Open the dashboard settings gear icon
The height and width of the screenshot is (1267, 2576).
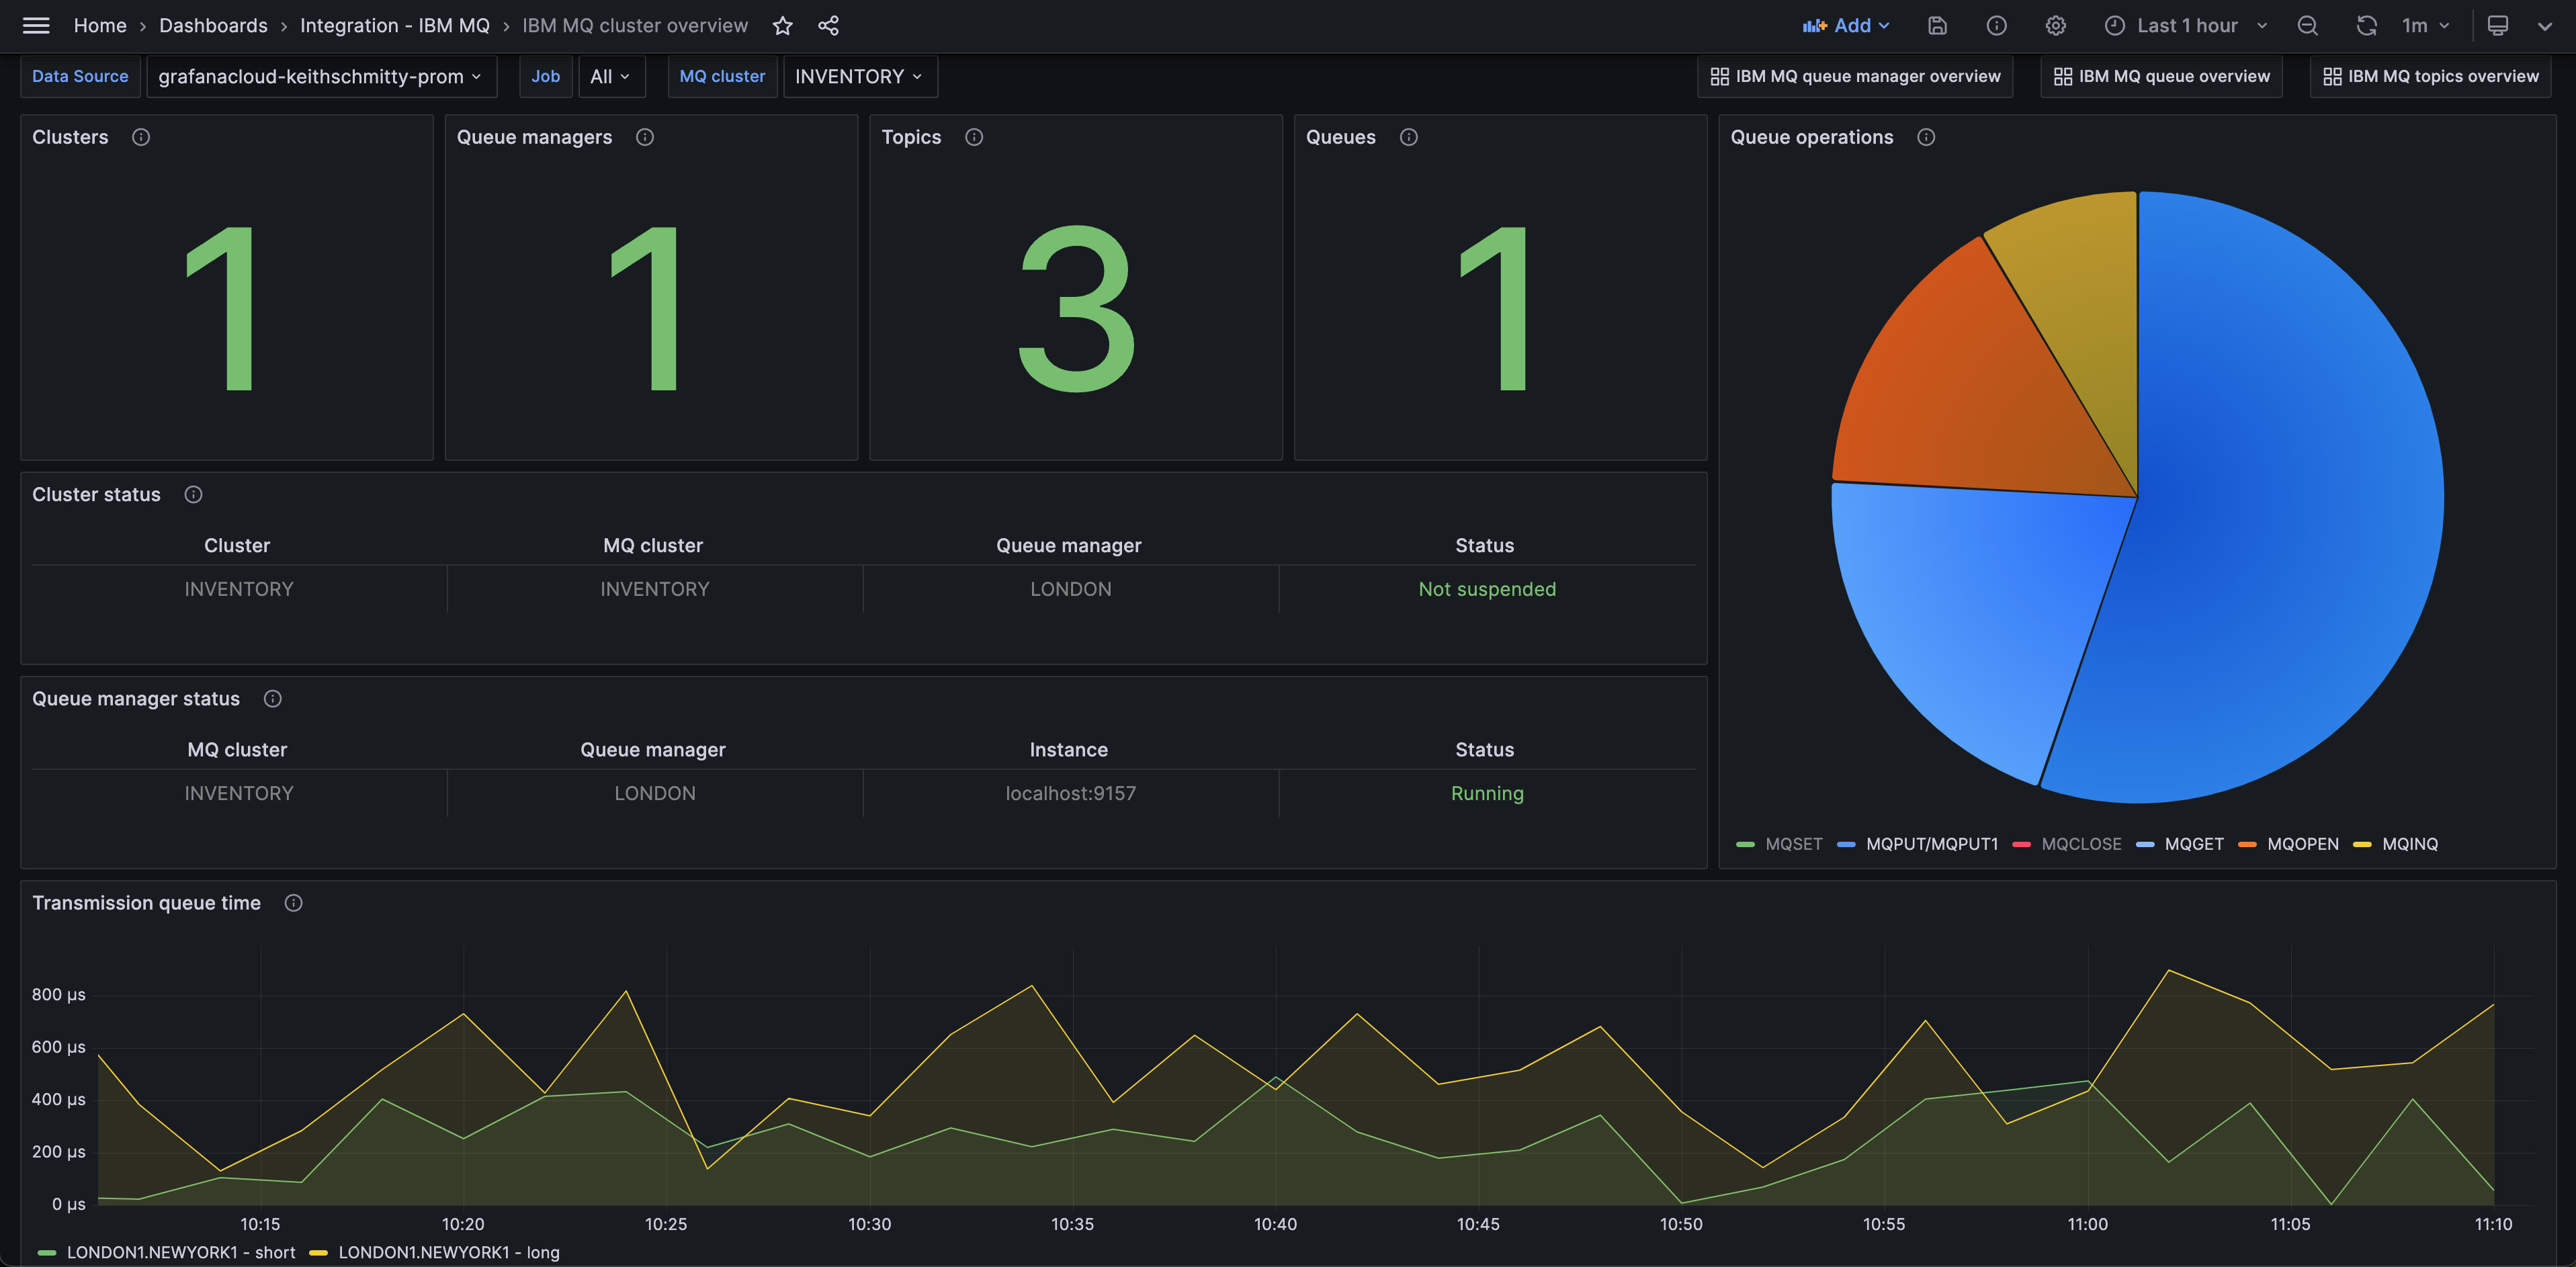pos(2056,25)
